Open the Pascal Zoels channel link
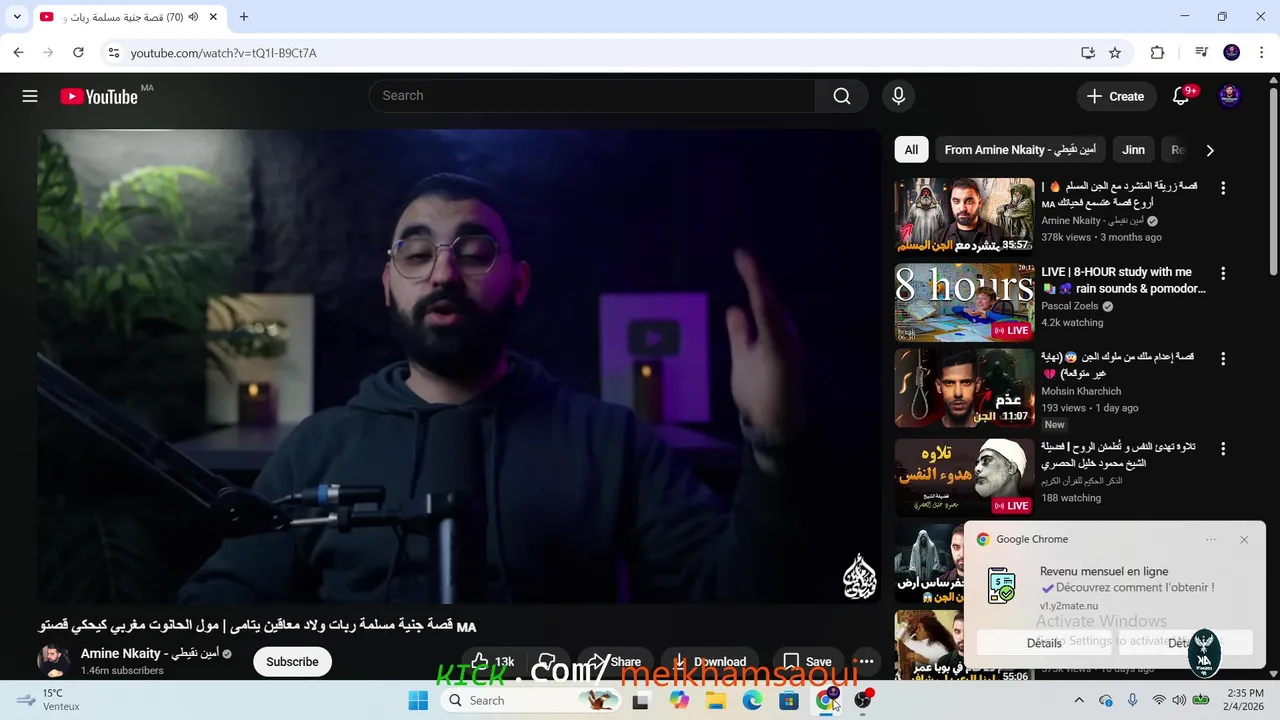The image size is (1280, 720). (x=1069, y=306)
